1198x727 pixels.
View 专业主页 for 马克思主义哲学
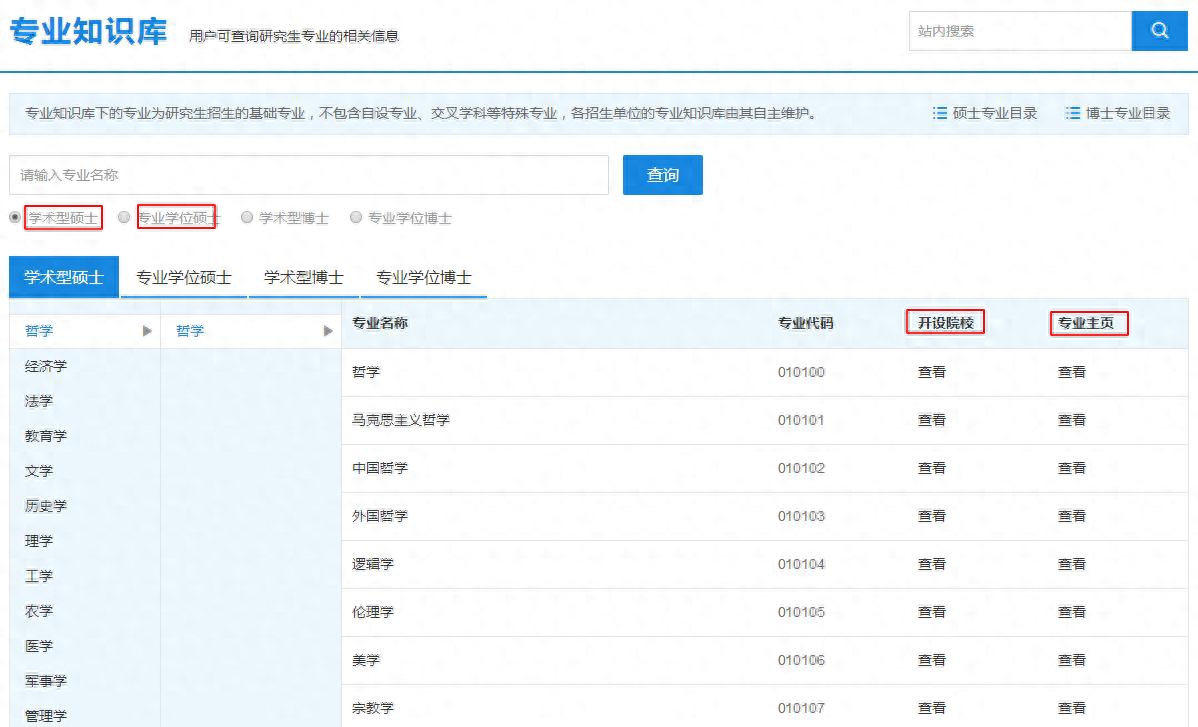(1071, 420)
